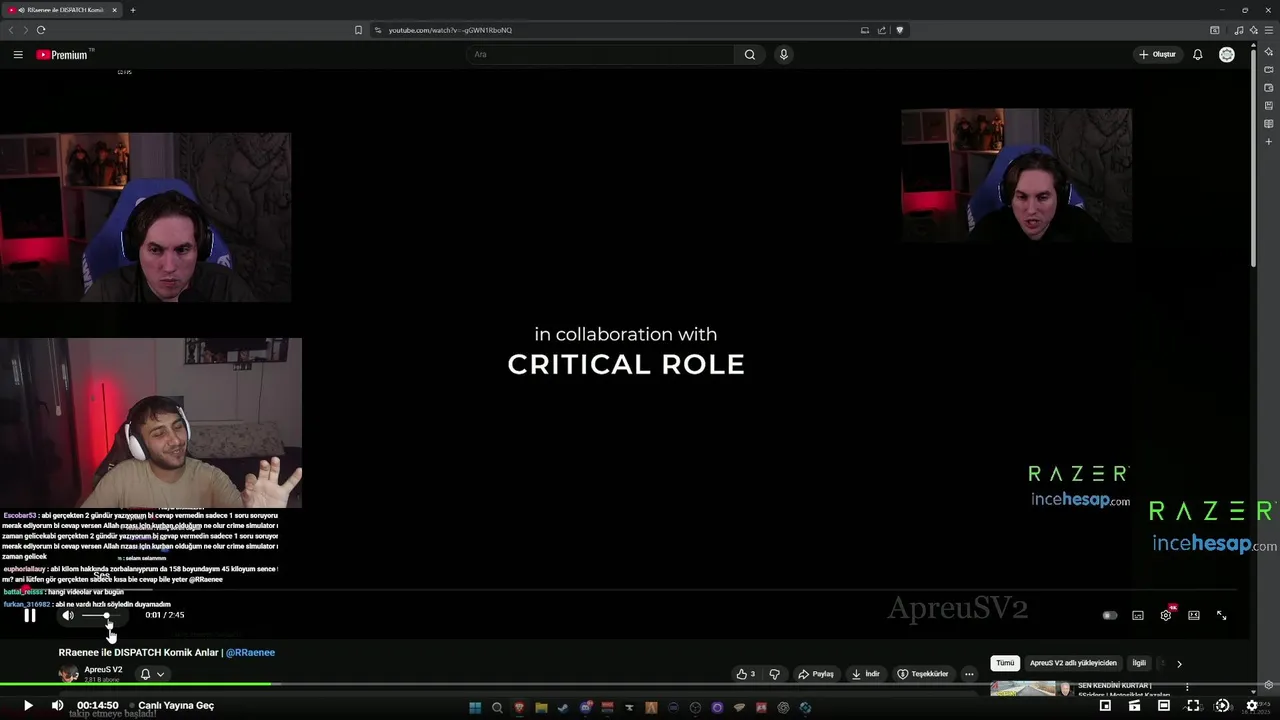Open the ApreuS V2 channel name
The width and height of the screenshot is (1280, 720).
pyautogui.click(x=103, y=670)
